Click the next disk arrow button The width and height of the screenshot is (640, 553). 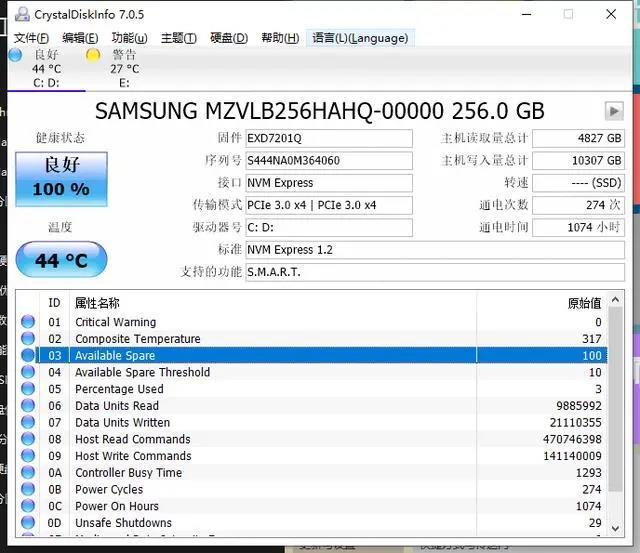pos(614,111)
